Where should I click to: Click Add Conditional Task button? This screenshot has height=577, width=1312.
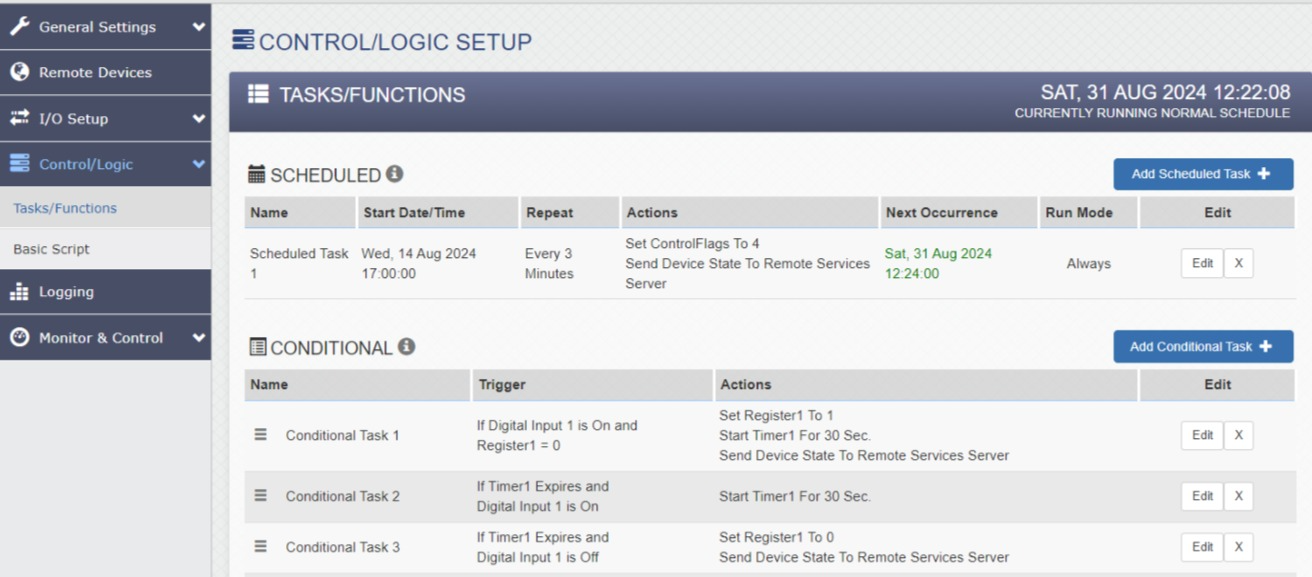pos(1203,346)
